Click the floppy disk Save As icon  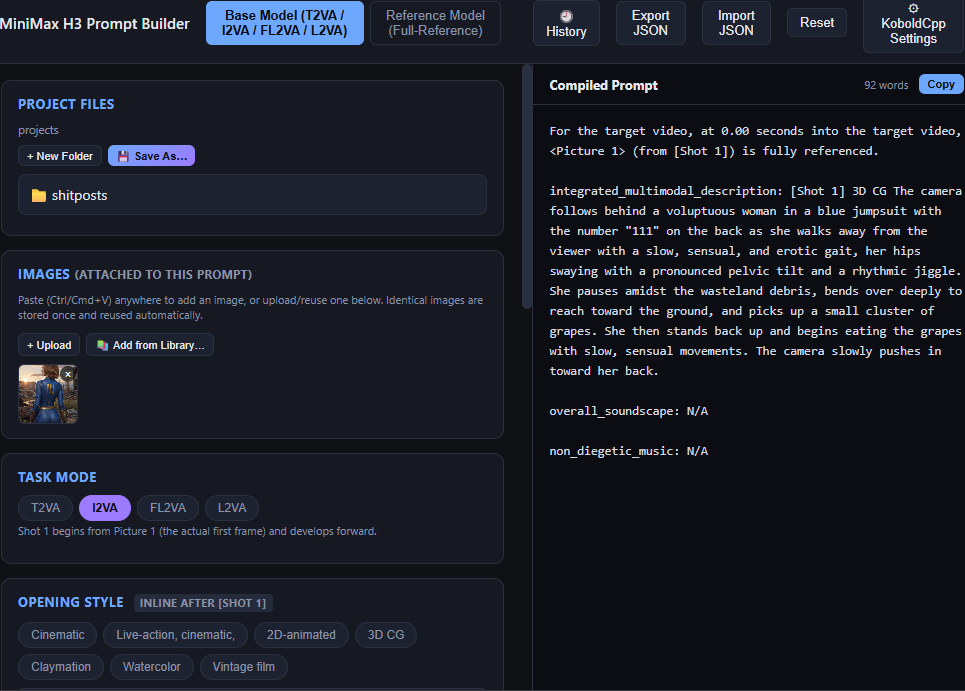tap(123, 156)
